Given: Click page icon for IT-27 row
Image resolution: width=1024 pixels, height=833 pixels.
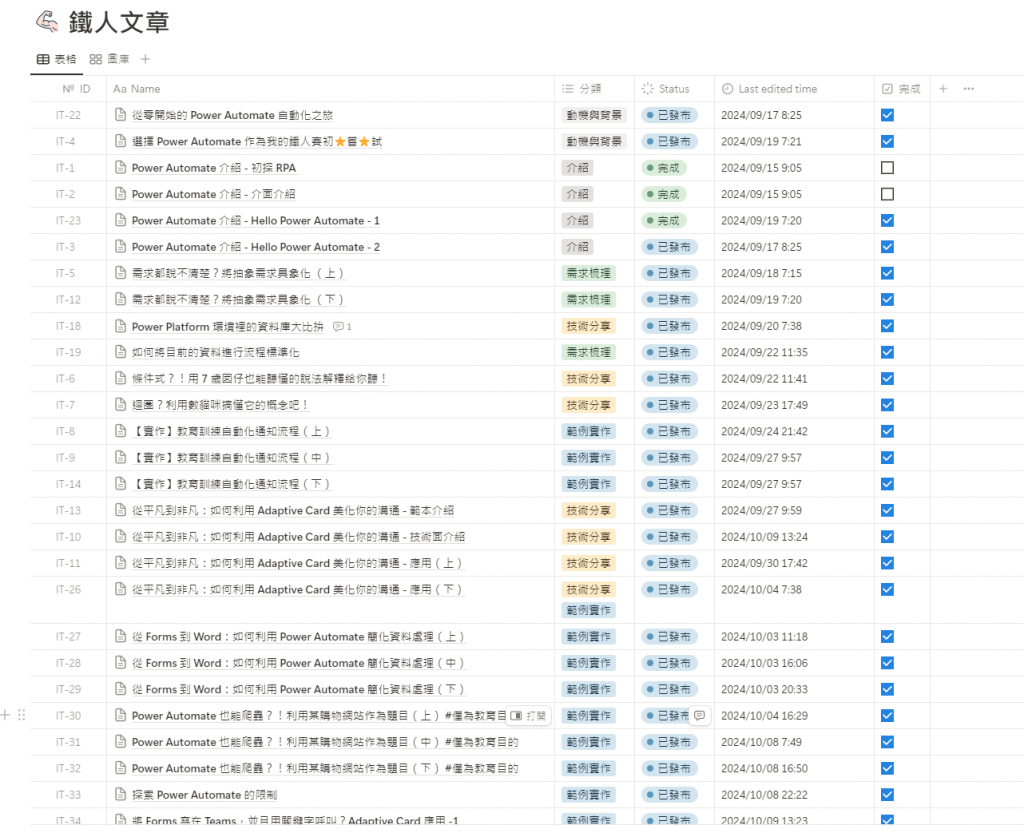Looking at the screenshot, I should (120, 636).
